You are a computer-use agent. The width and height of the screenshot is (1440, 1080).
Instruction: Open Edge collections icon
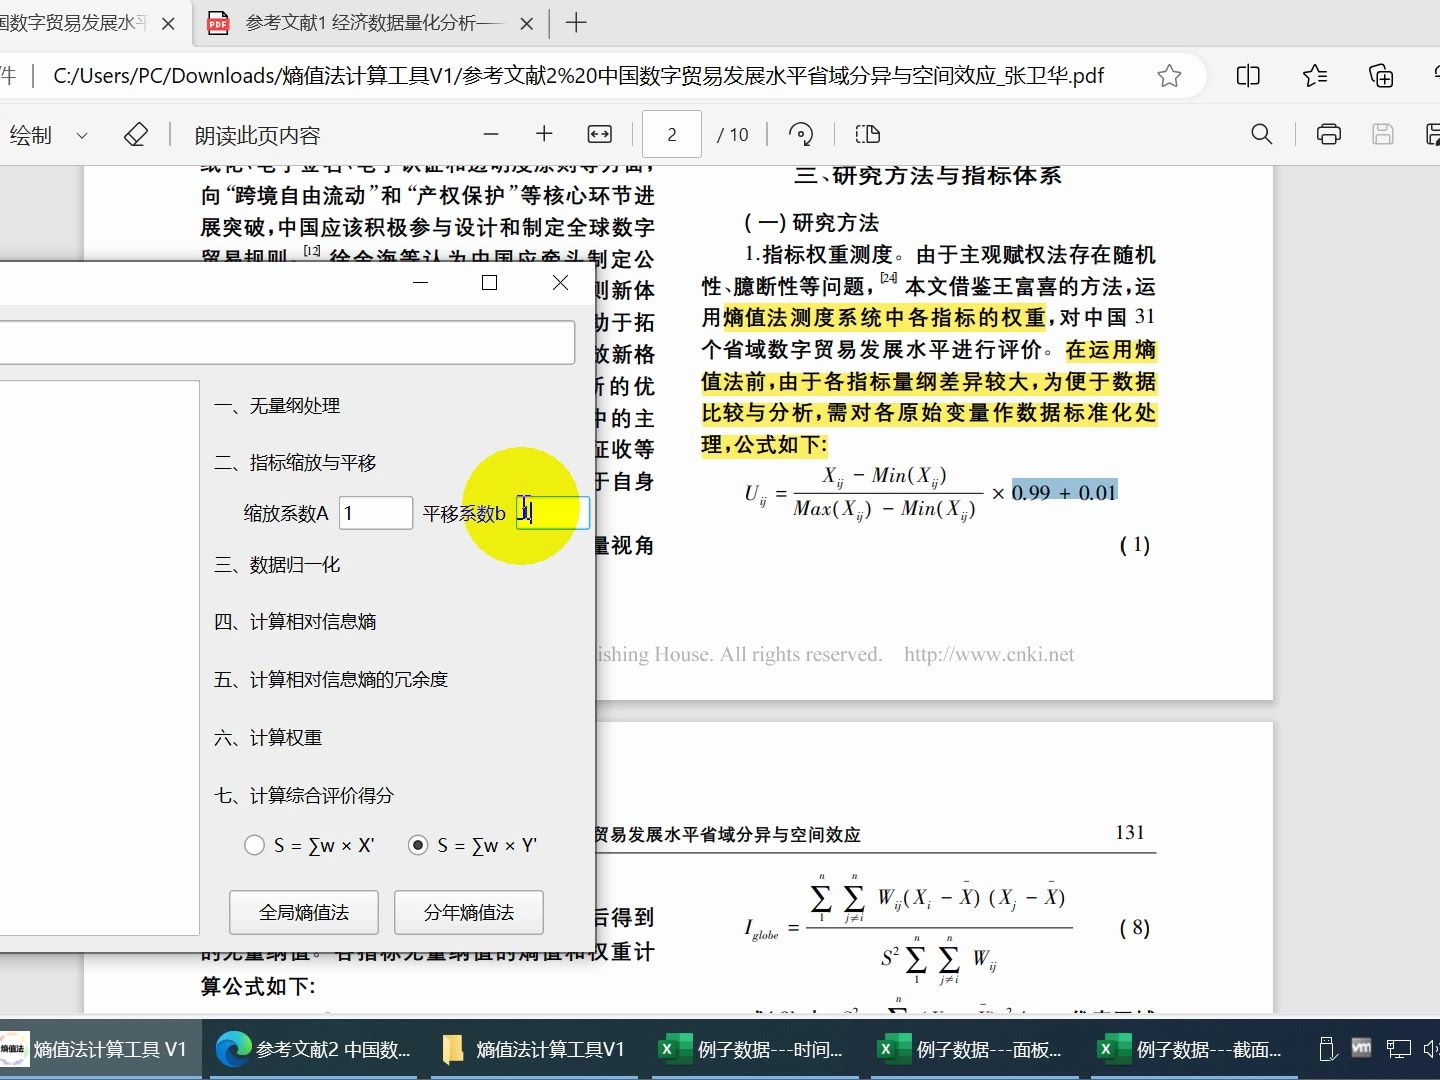click(x=1381, y=76)
